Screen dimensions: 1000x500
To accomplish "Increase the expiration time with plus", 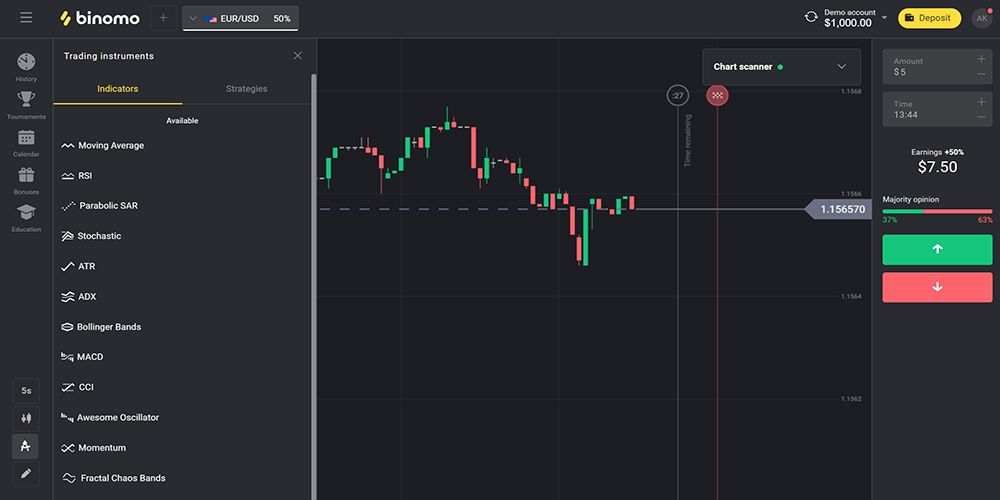I will (982, 101).
